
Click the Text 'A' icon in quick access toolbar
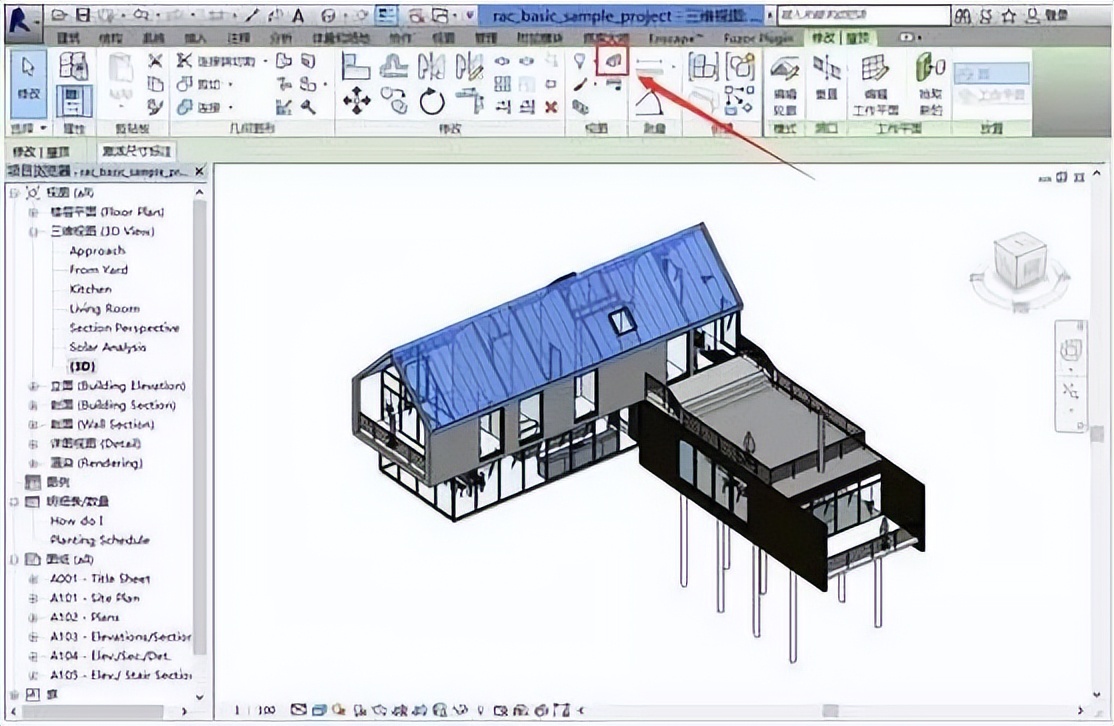[x=298, y=16]
